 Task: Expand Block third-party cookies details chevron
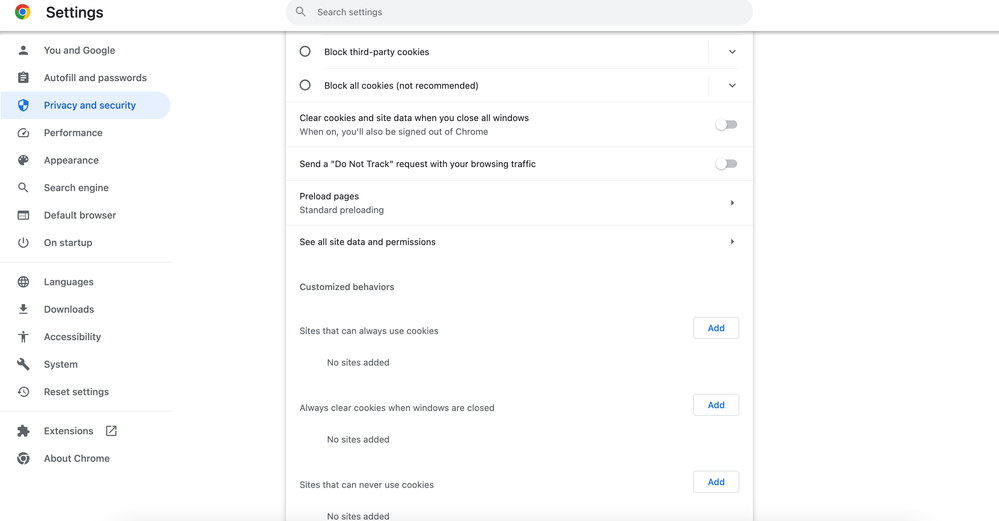(732, 52)
